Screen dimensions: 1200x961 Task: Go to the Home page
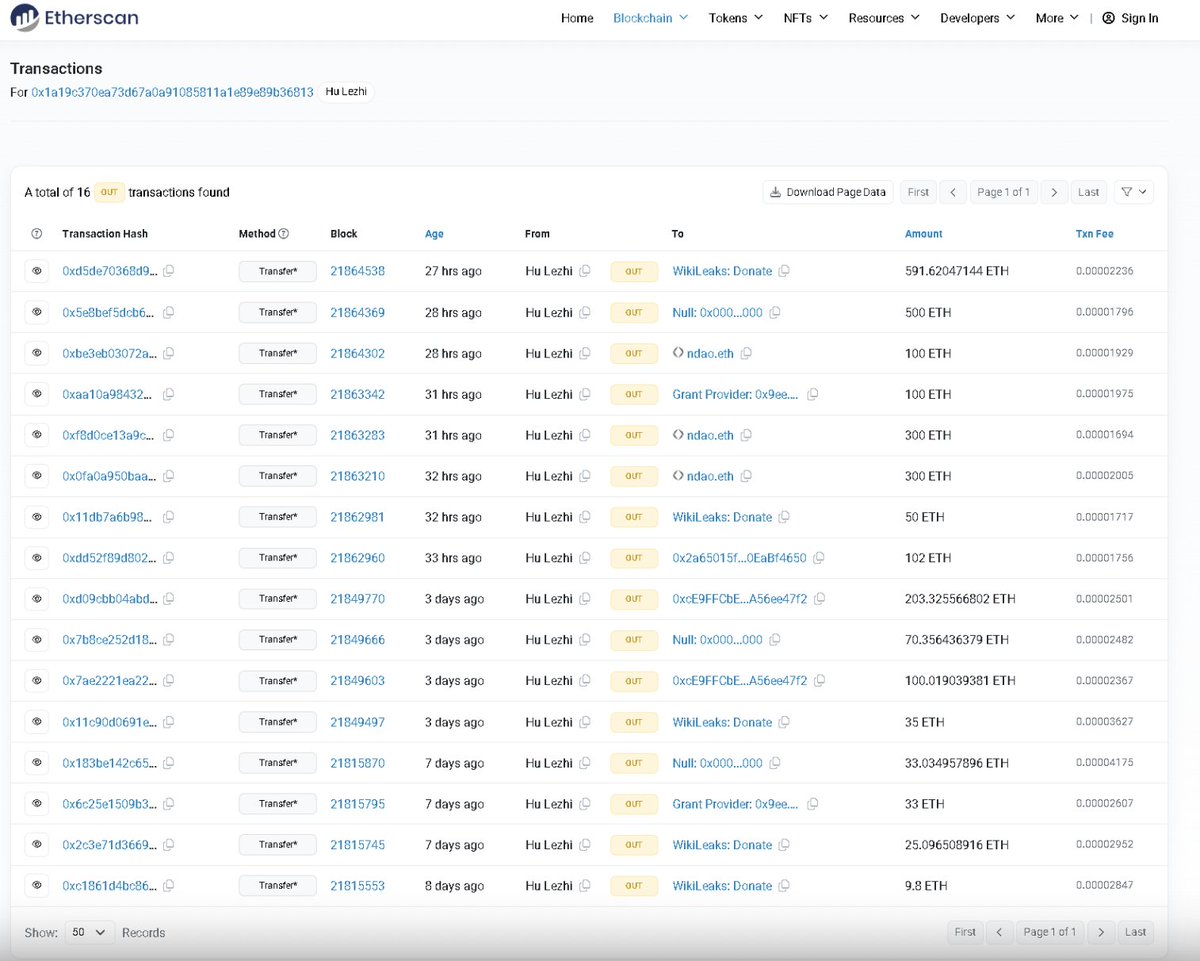coord(577,18)
